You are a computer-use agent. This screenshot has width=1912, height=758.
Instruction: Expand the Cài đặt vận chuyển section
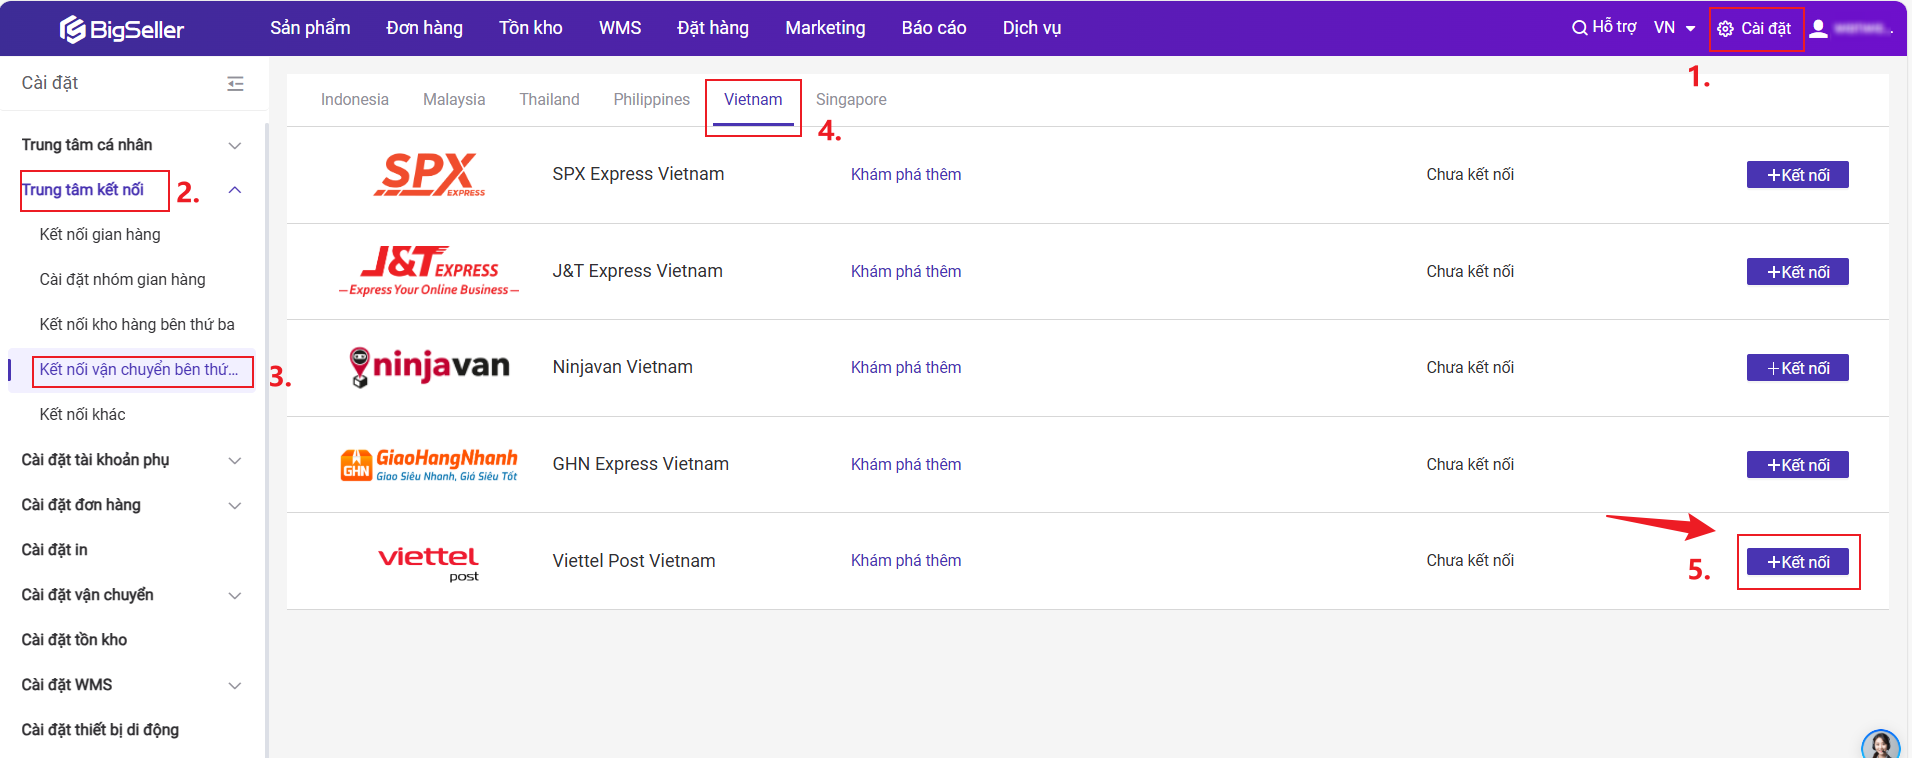point(235,596)
